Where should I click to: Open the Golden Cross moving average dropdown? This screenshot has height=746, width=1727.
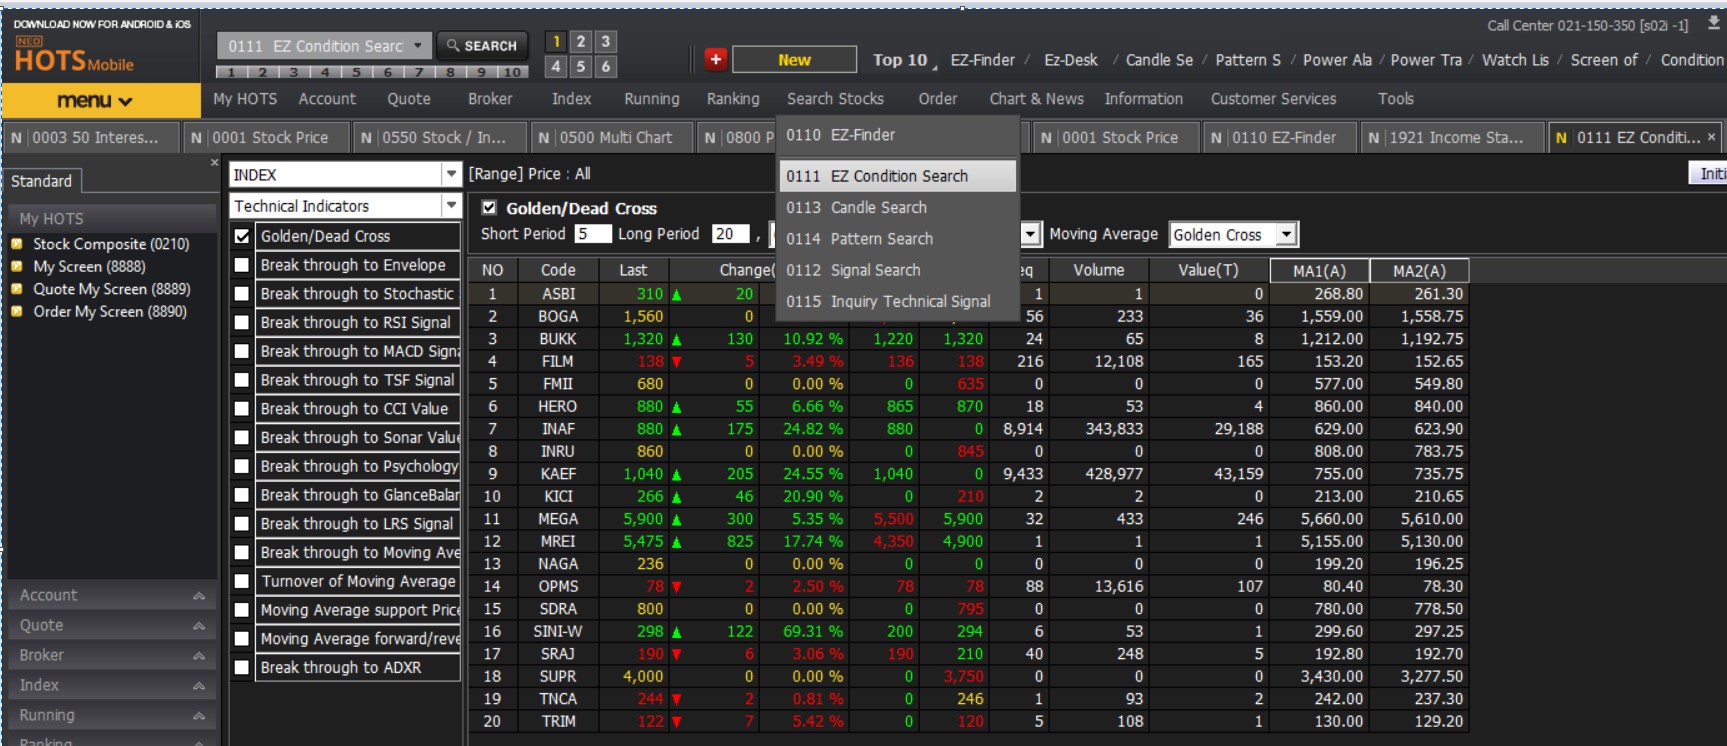[1287, 235]
